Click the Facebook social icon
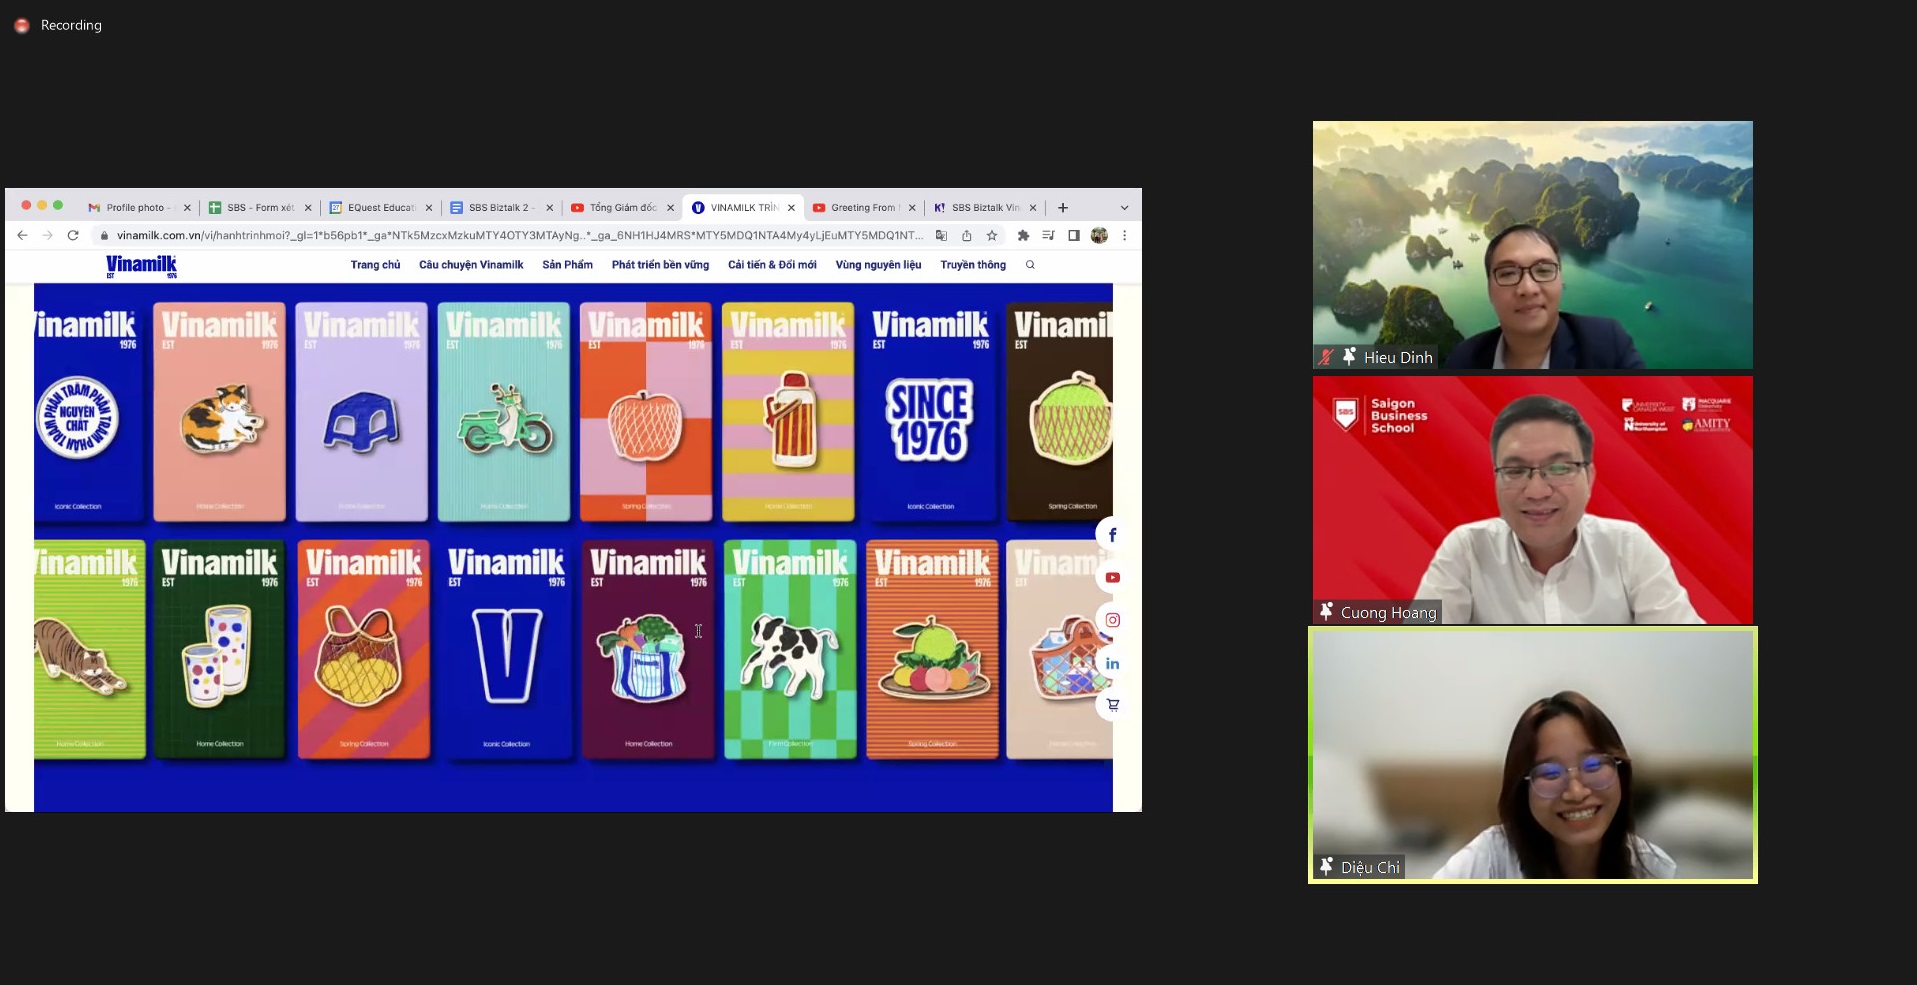The width and height of the screenshot is (1917, 985). coord(1112,535)
